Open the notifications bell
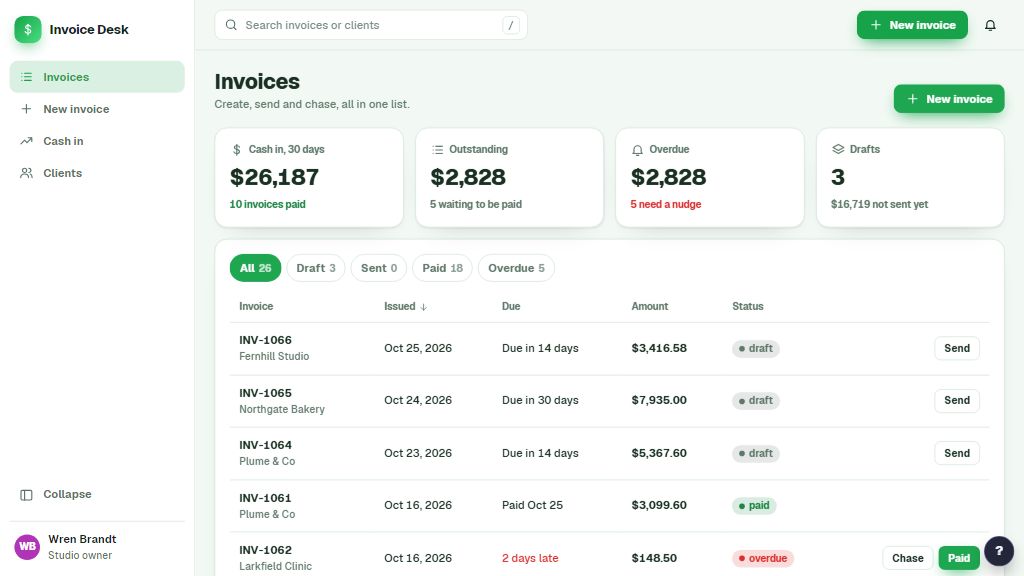 click(x=990, y=25)
